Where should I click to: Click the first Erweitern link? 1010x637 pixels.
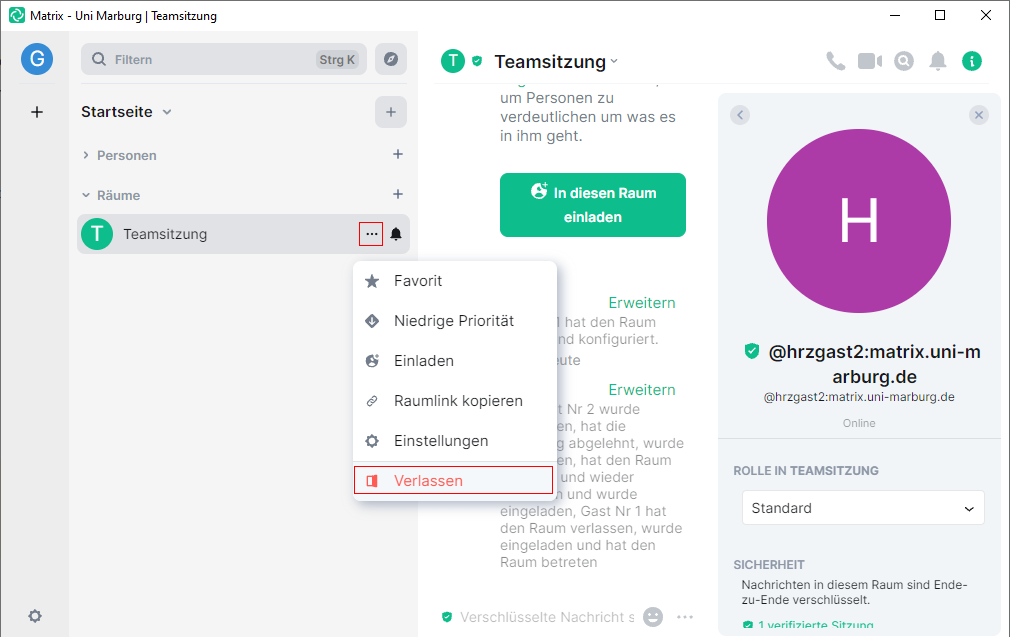642,303
